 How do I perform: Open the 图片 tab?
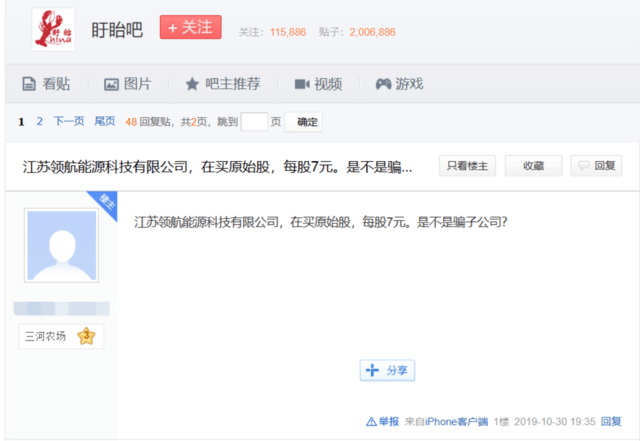pos(128,84)
